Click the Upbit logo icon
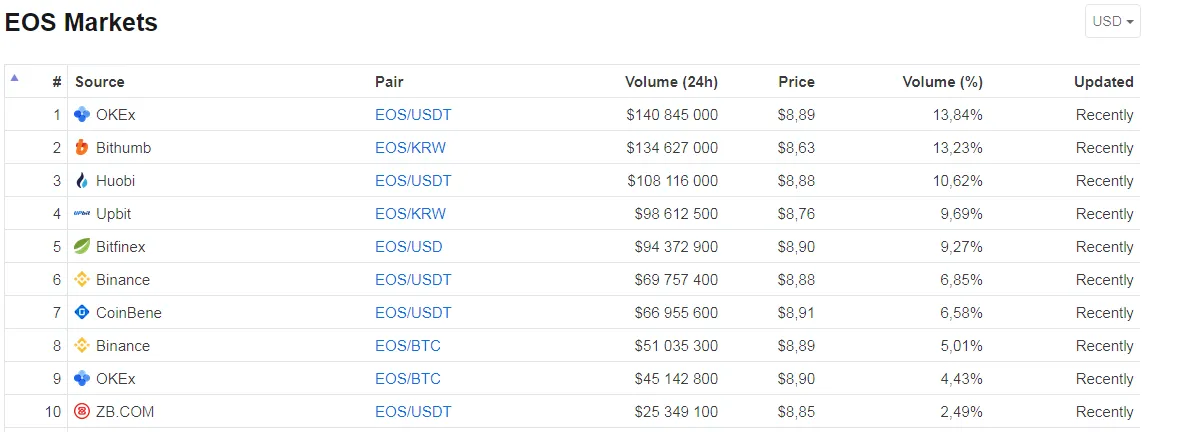 point(82,214)
